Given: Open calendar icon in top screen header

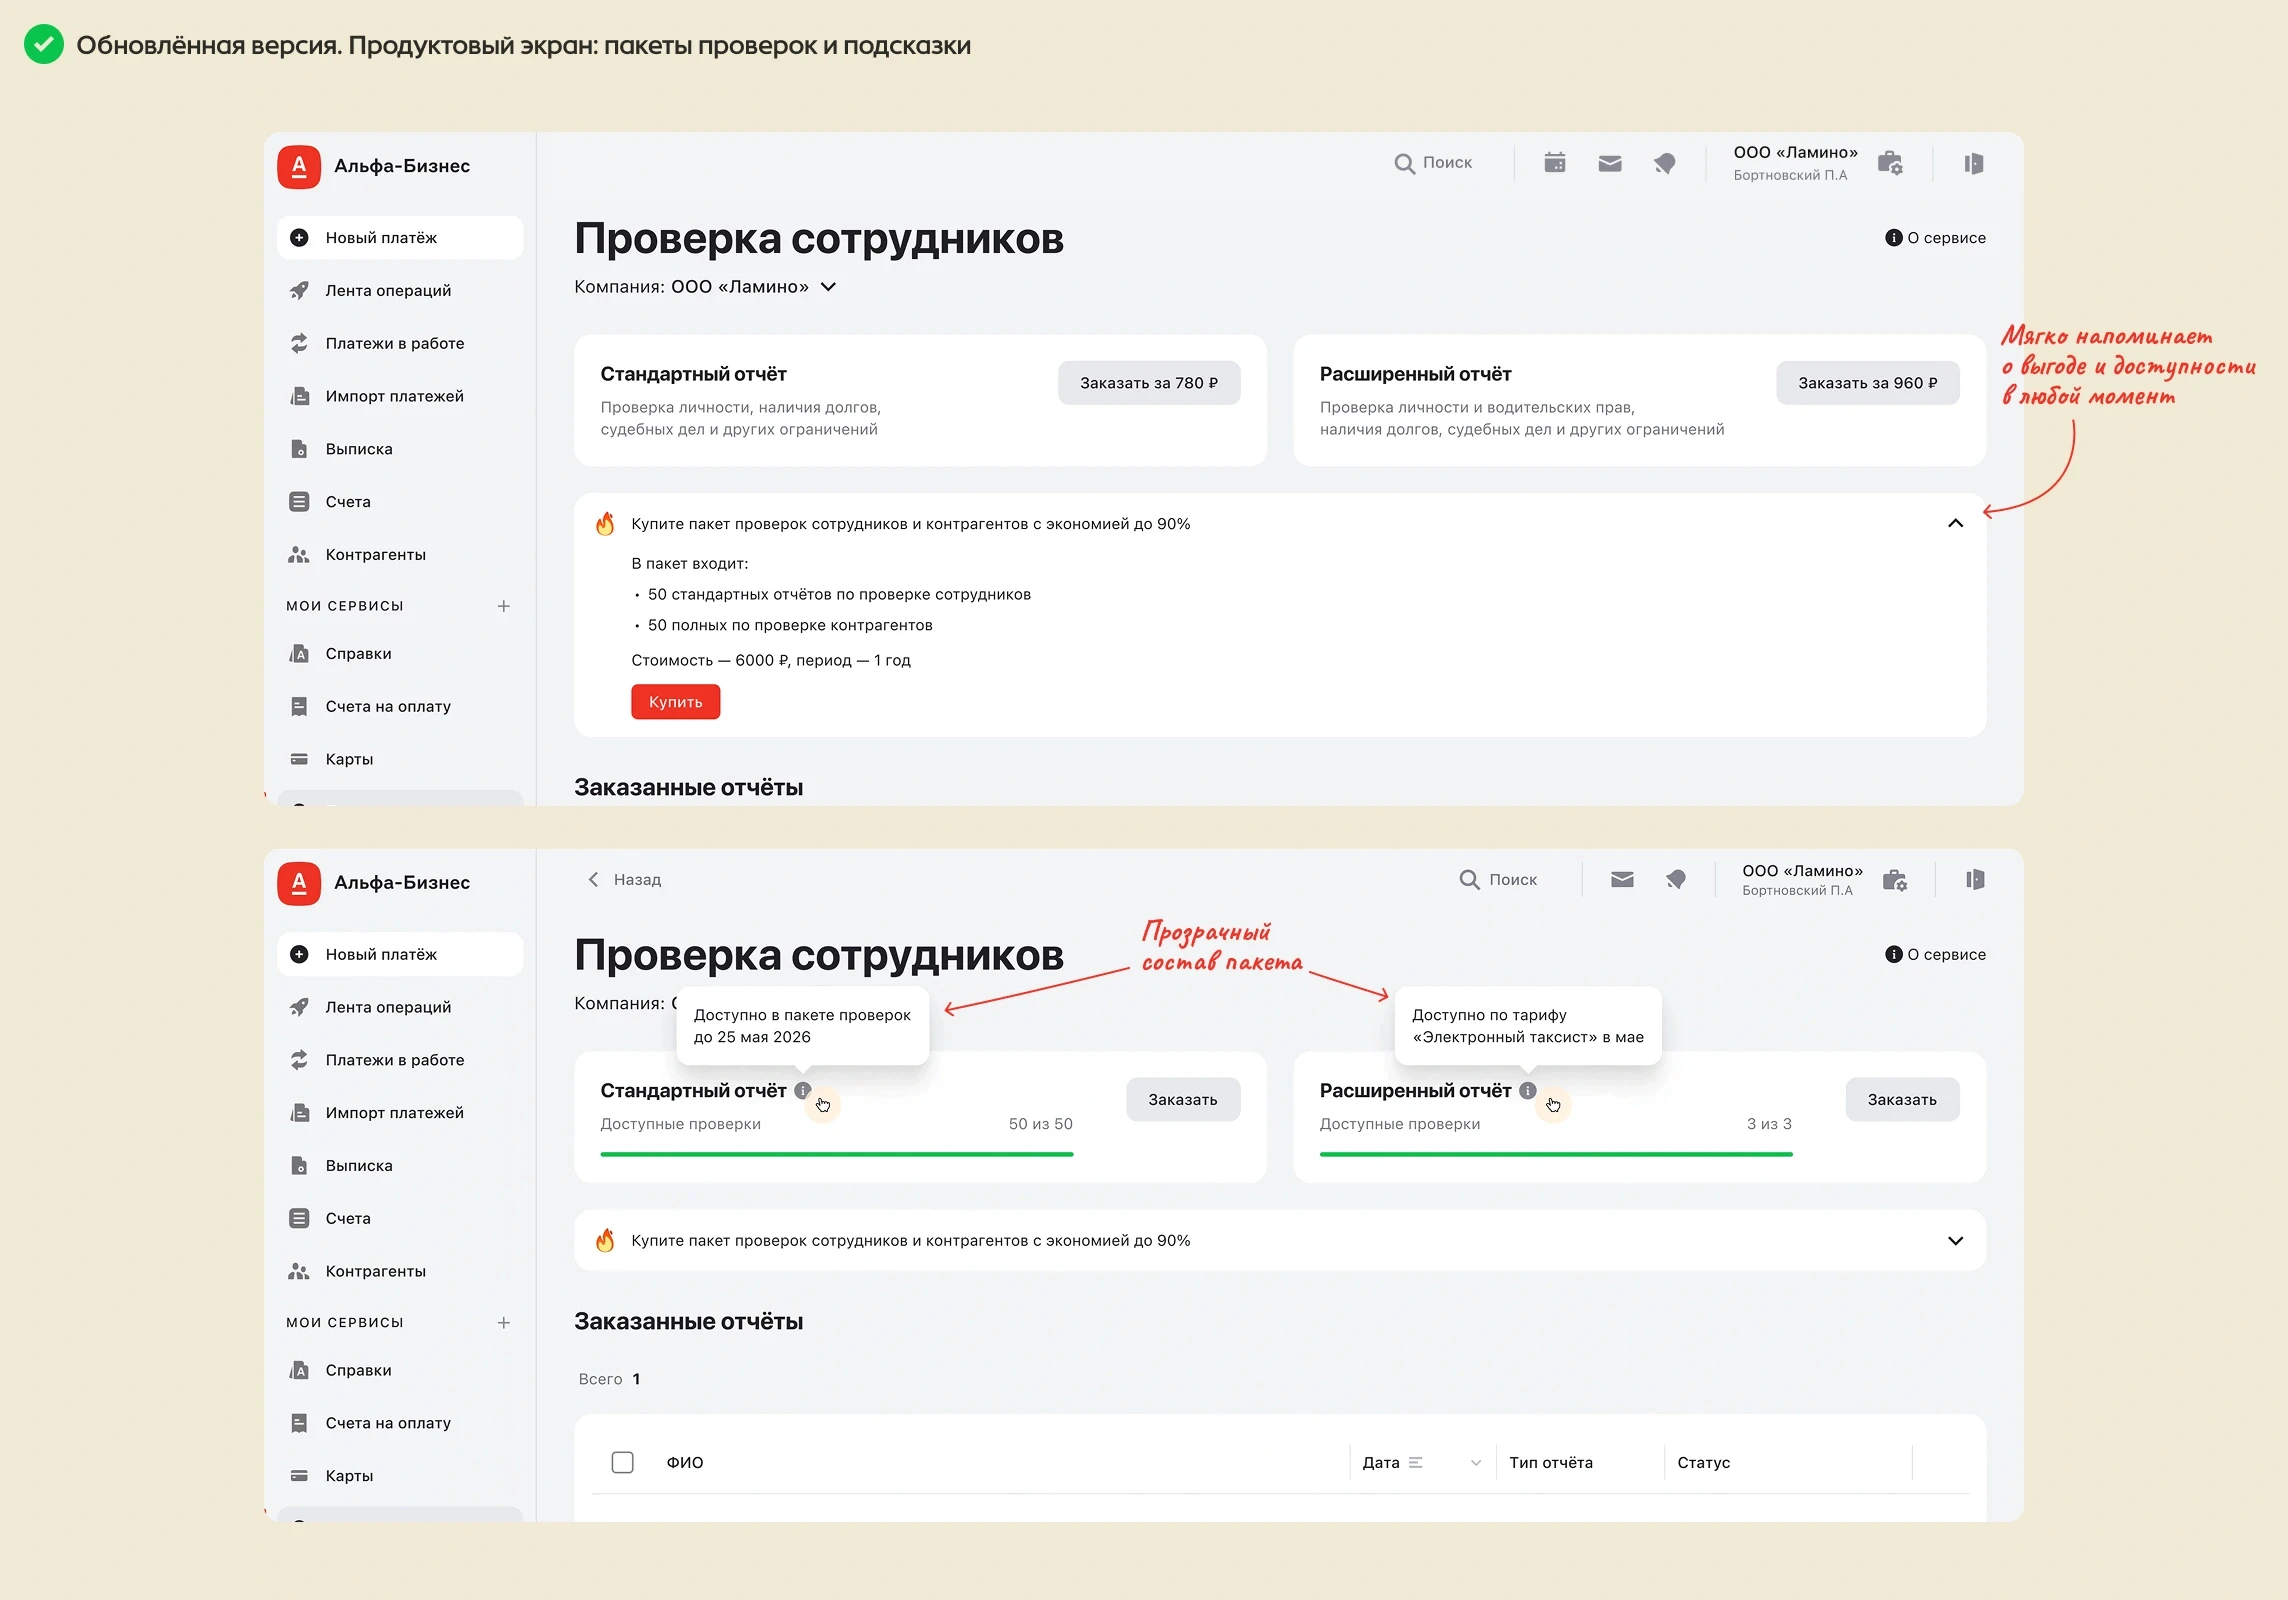Looking at the screenshot, I should pyautogui.click(x=1554, y=163).
